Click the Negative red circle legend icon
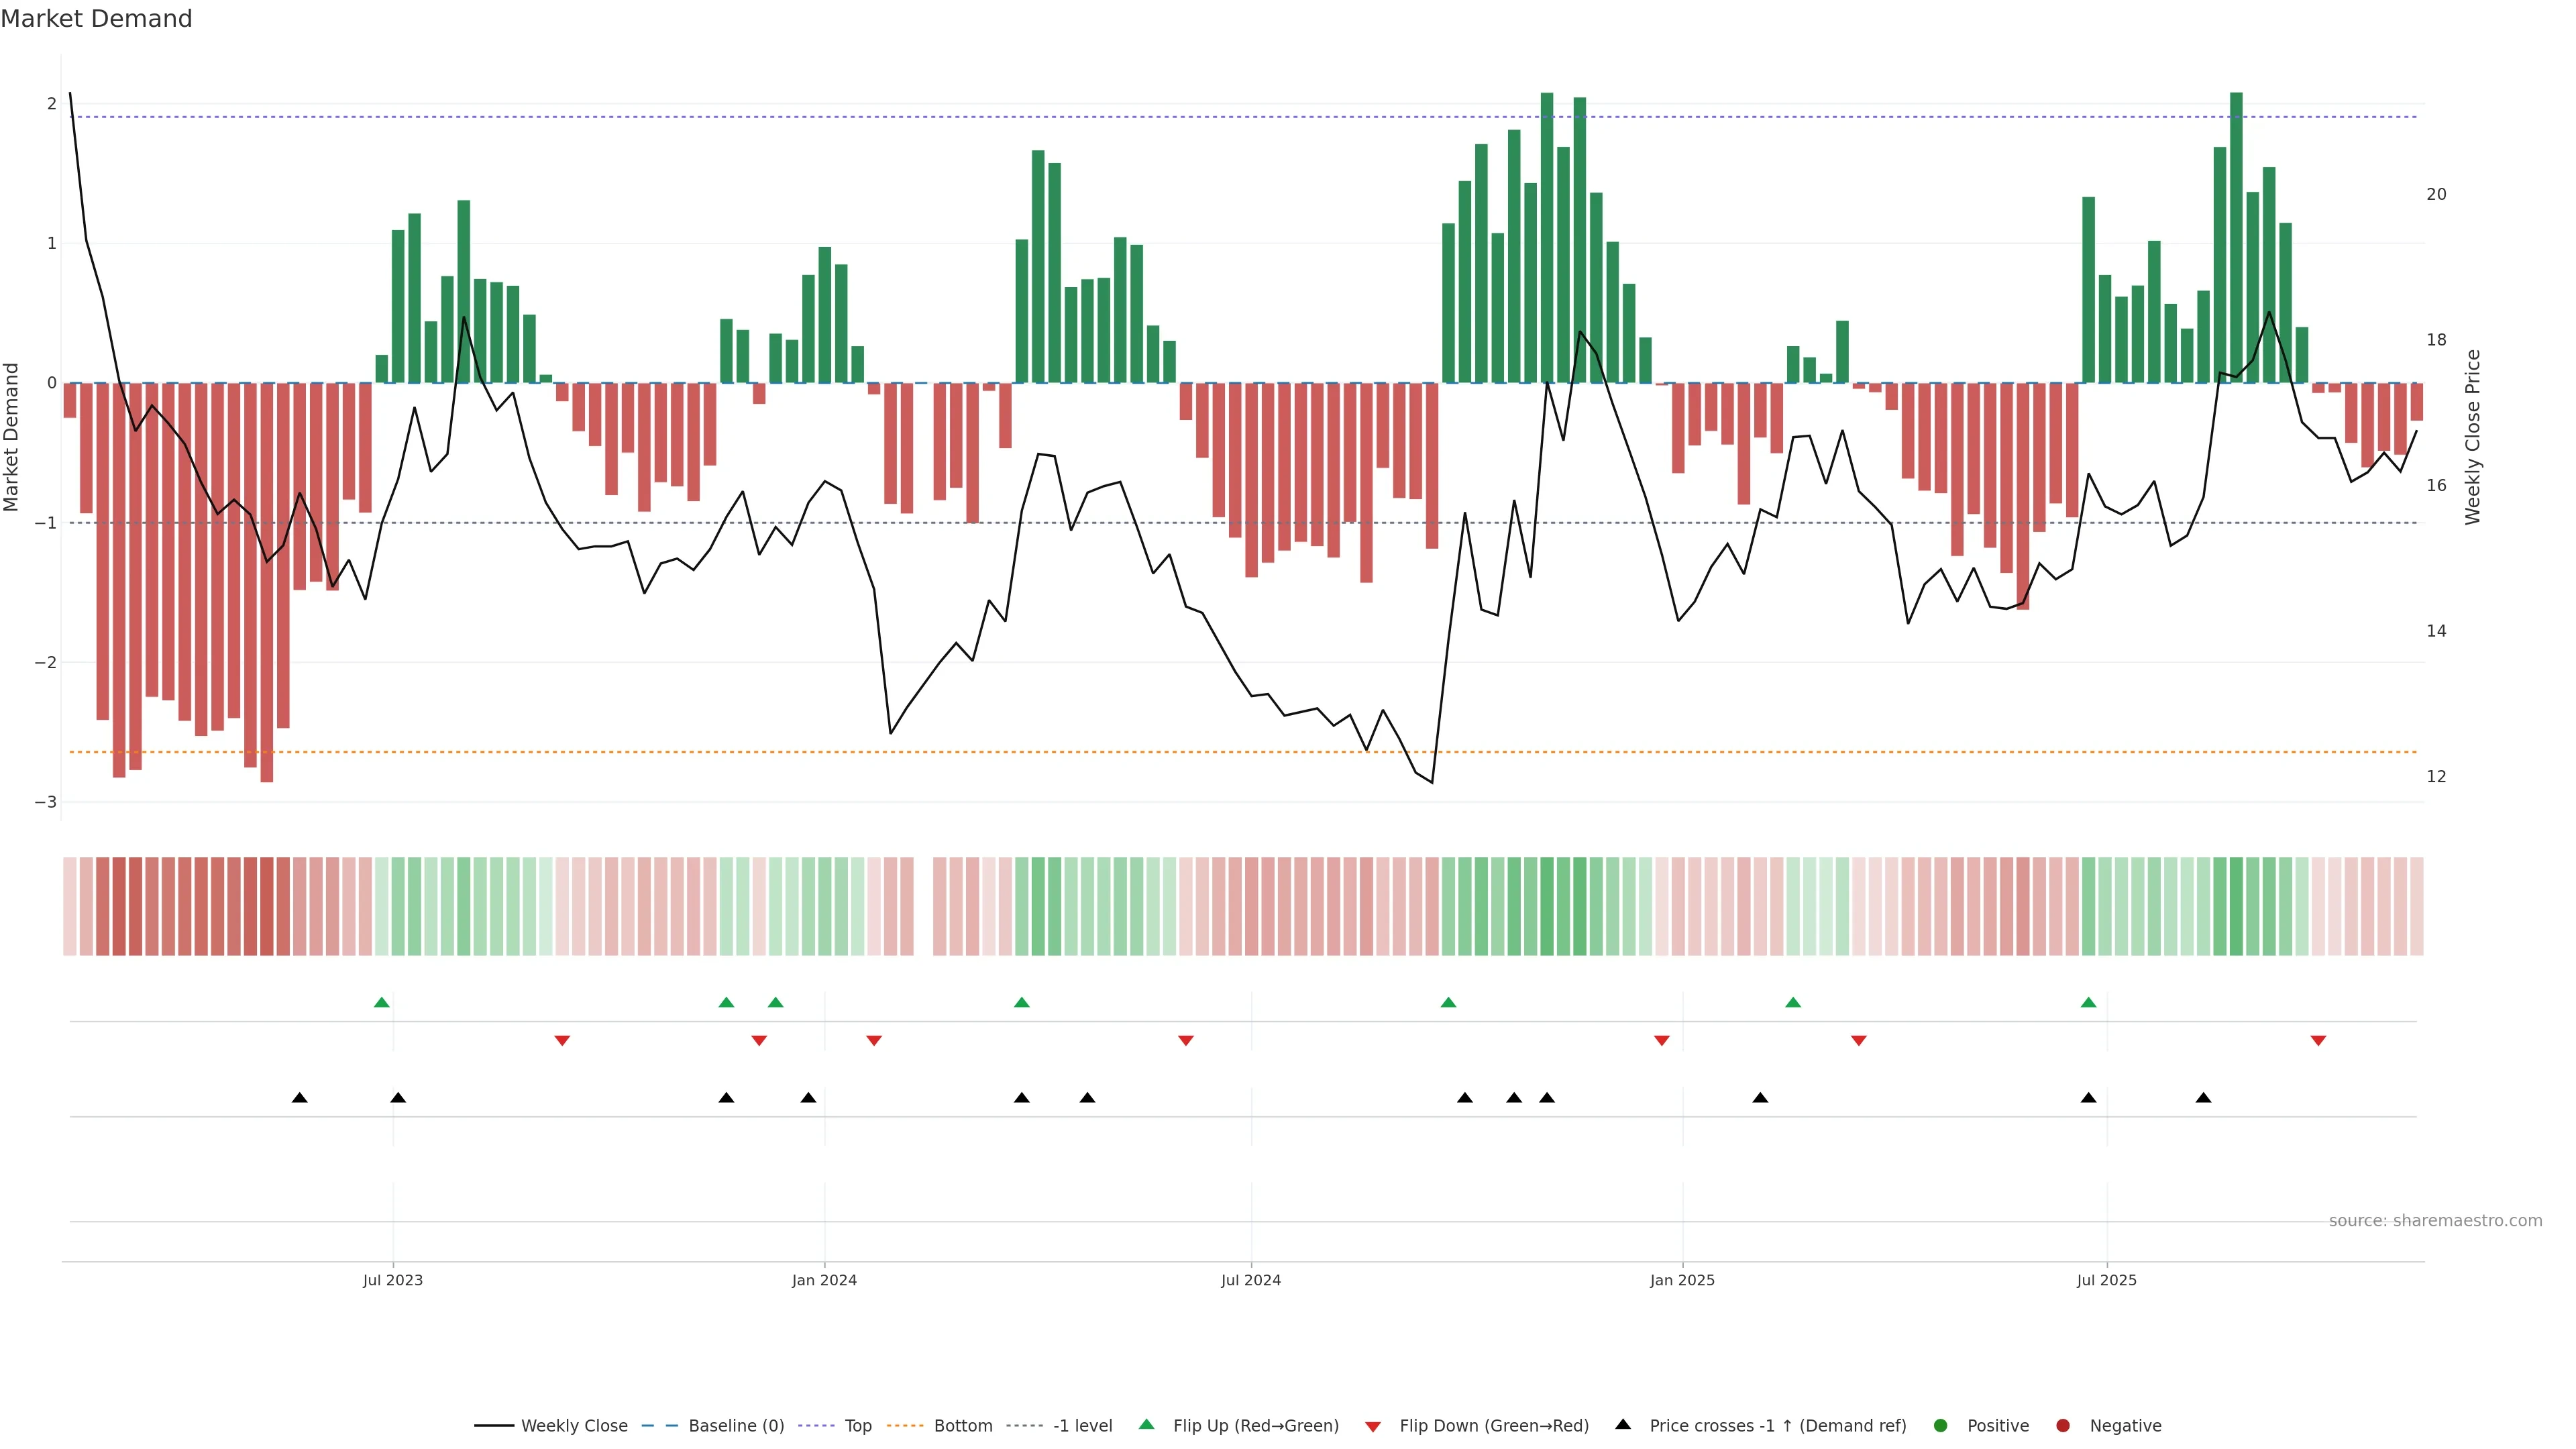The width and height of the screenshot is (2576, 1449). [x=2063, y=1426]
